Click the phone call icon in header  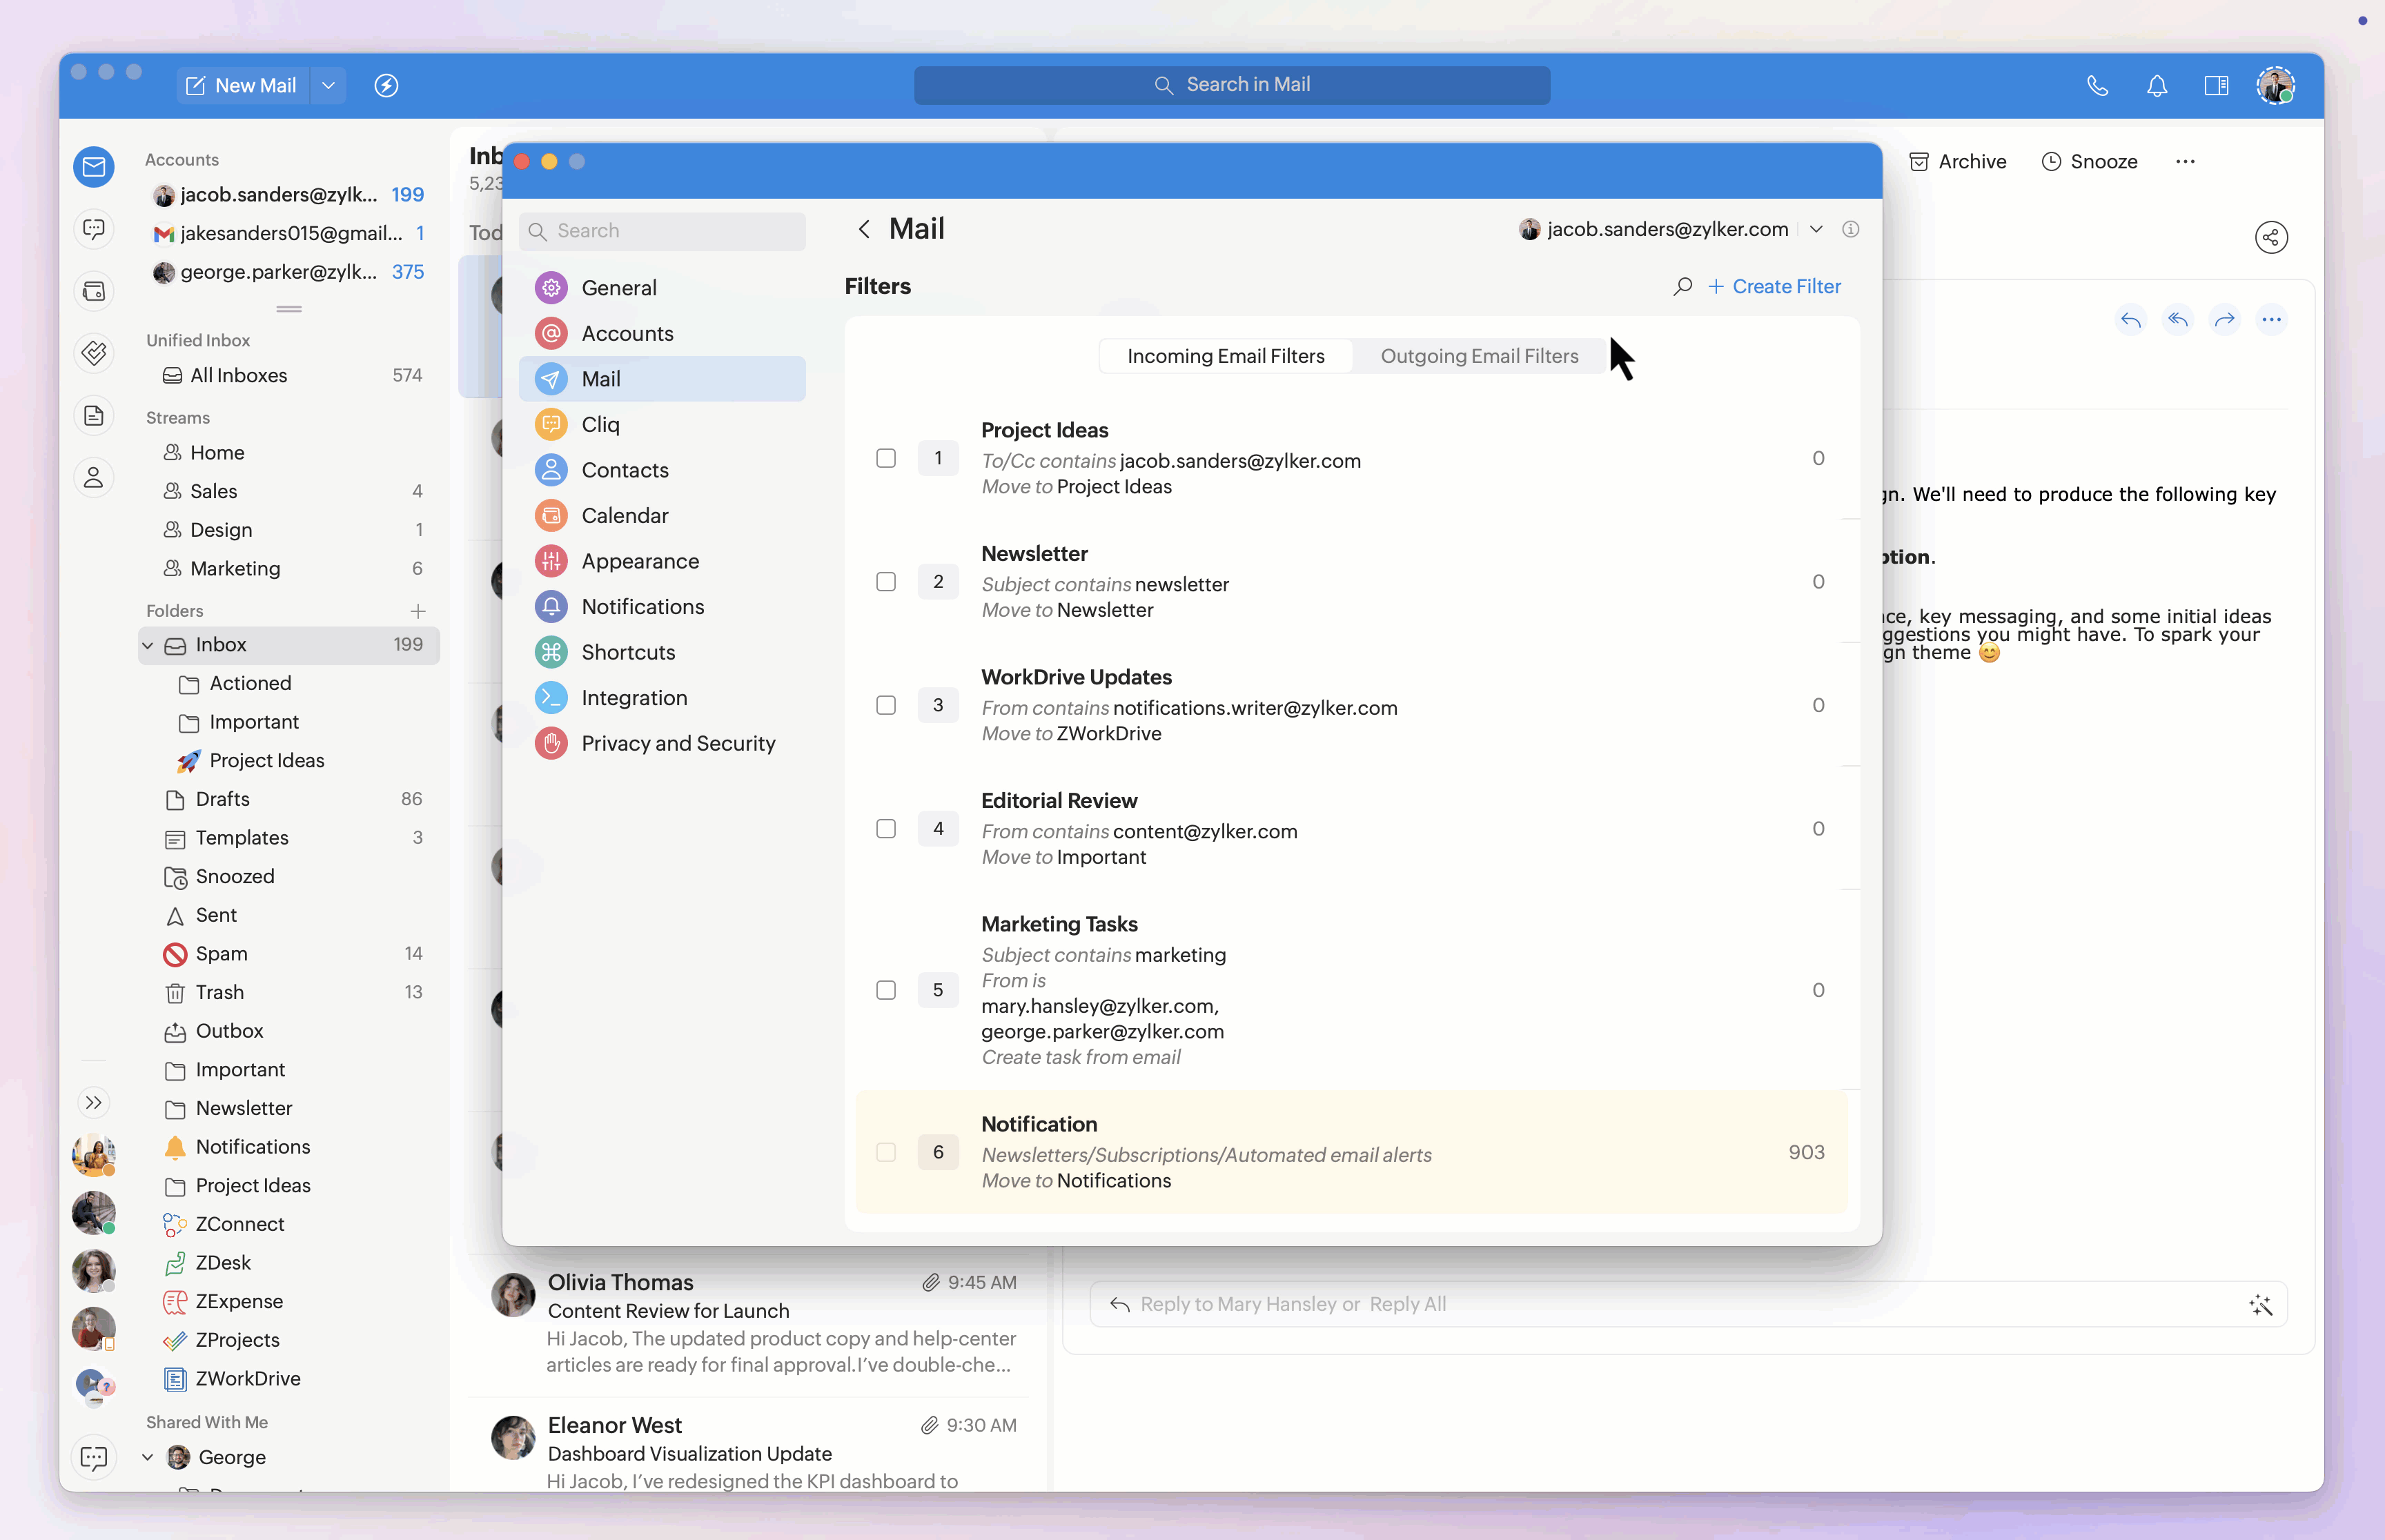point(2097,86)
